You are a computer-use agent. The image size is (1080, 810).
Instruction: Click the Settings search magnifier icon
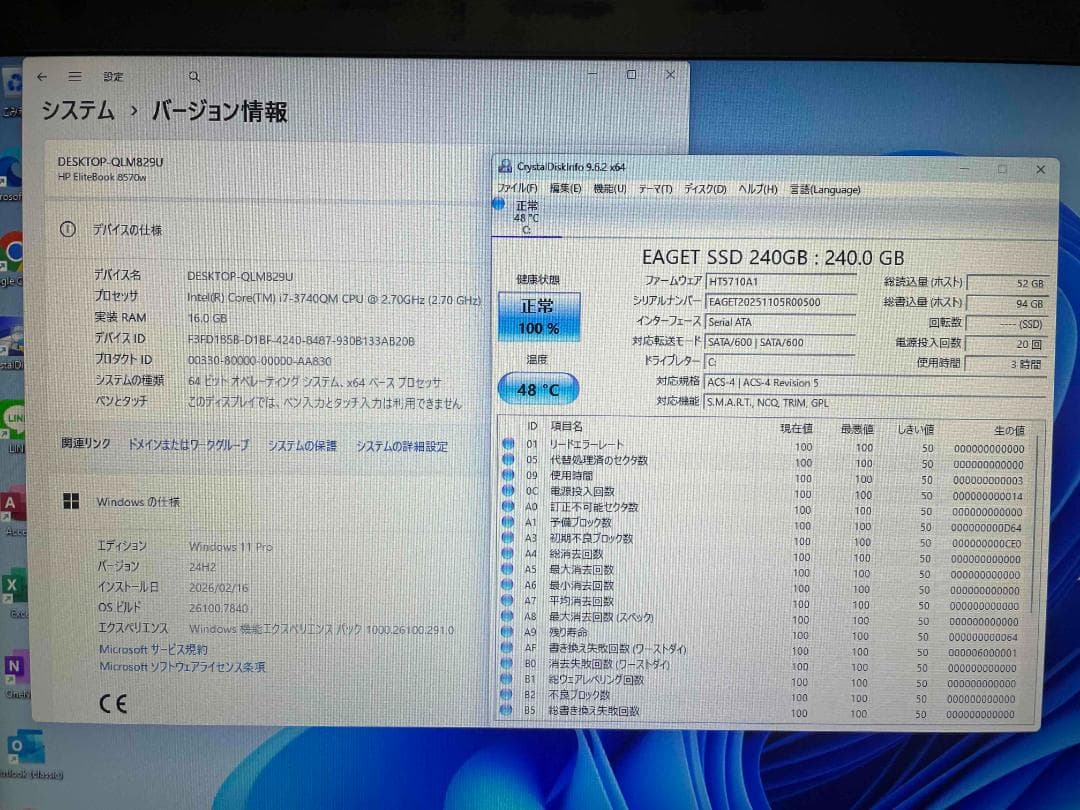tap(194, 76)
